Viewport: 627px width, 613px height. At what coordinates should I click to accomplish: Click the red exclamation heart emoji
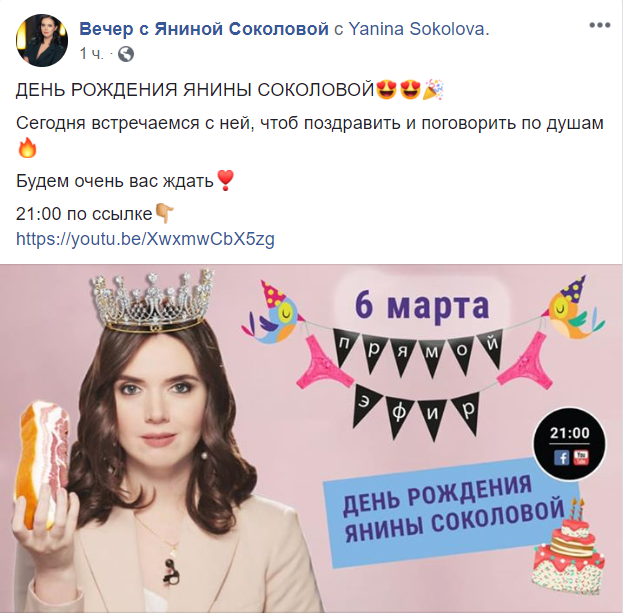click(x=225, y=180)
